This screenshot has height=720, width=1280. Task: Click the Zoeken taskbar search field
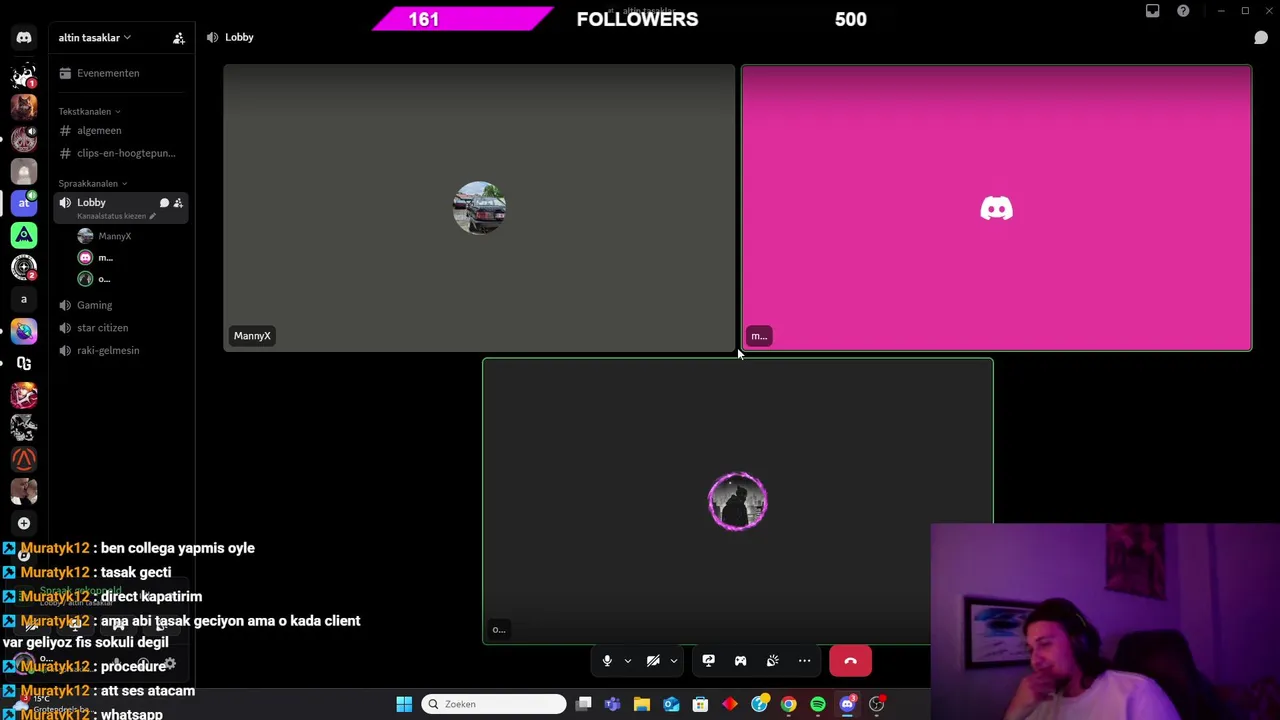point(494,704)
